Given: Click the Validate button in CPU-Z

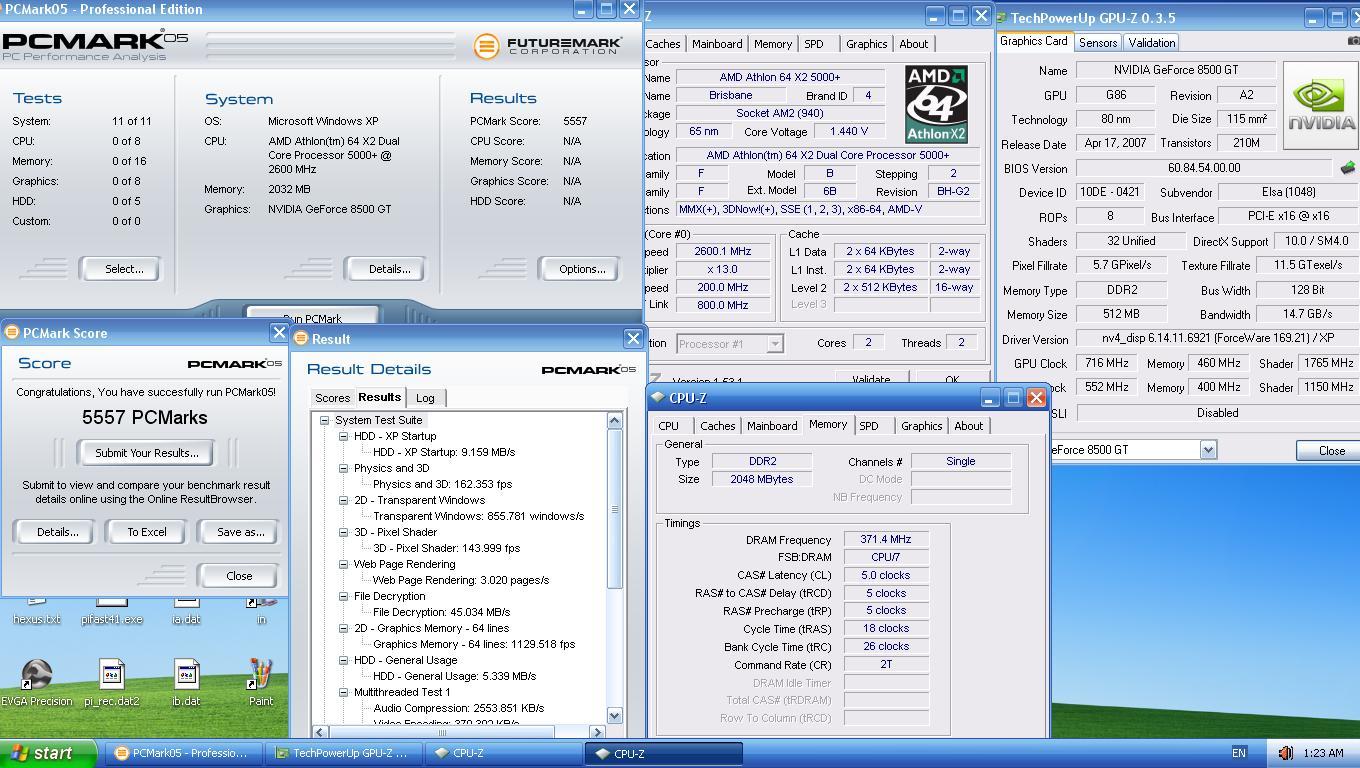Looking at the screenshot, I should coord(870,380).
